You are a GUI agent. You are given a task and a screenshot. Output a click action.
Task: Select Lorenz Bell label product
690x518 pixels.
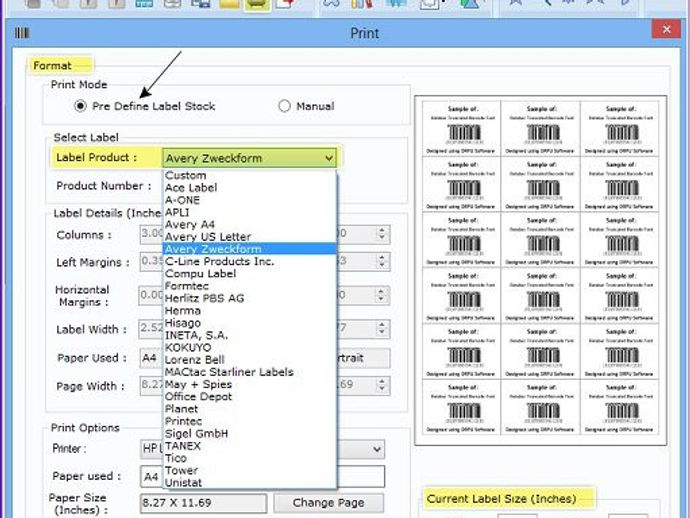coord(250,360)
